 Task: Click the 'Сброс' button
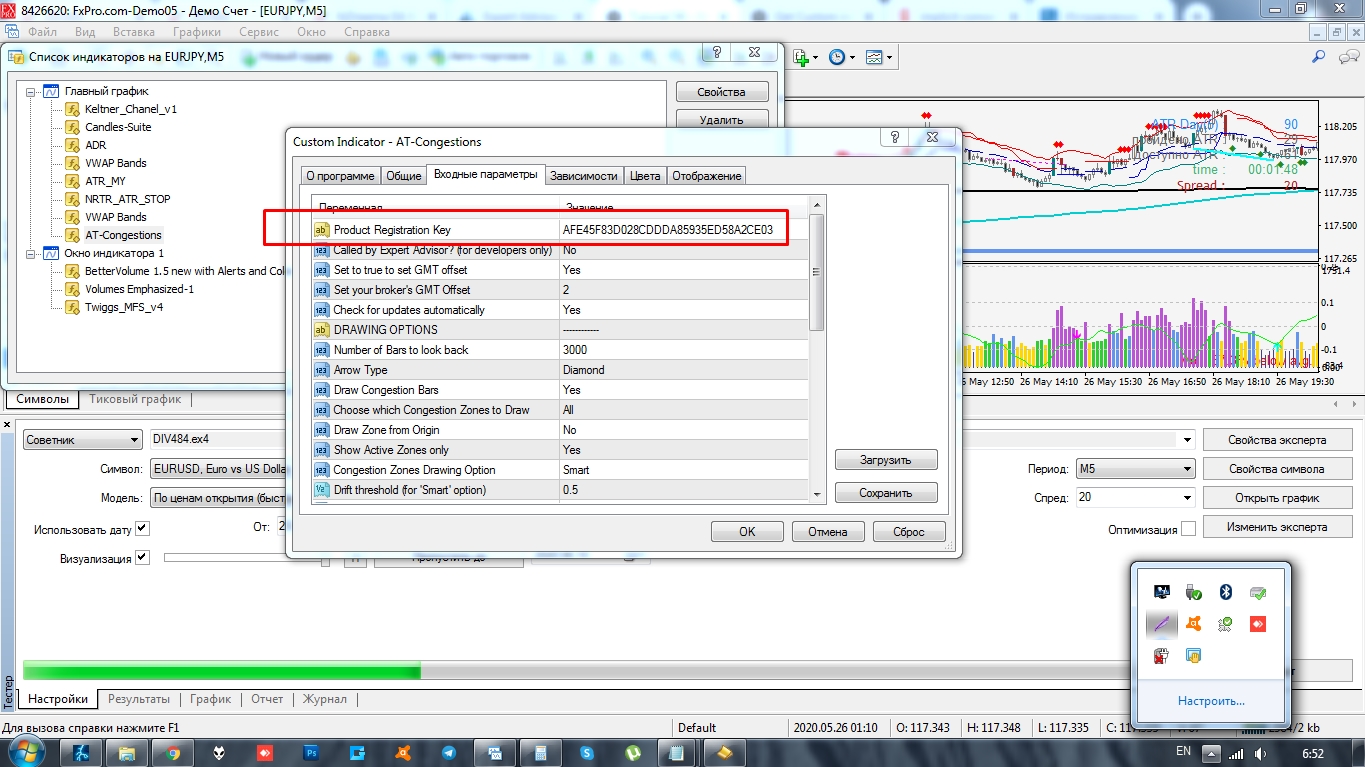(x=909, y=532)
